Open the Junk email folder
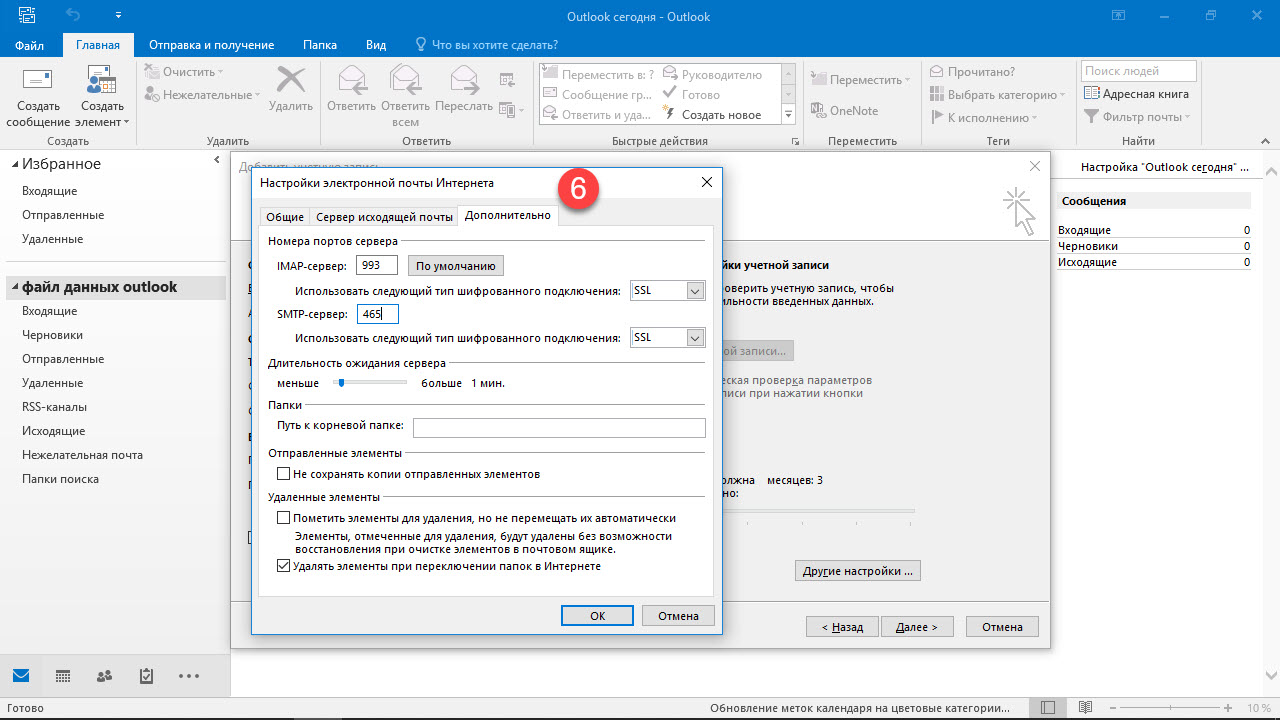Image resolution: width=1280 pixels, height=720 pixels. [x=83, y=455]
